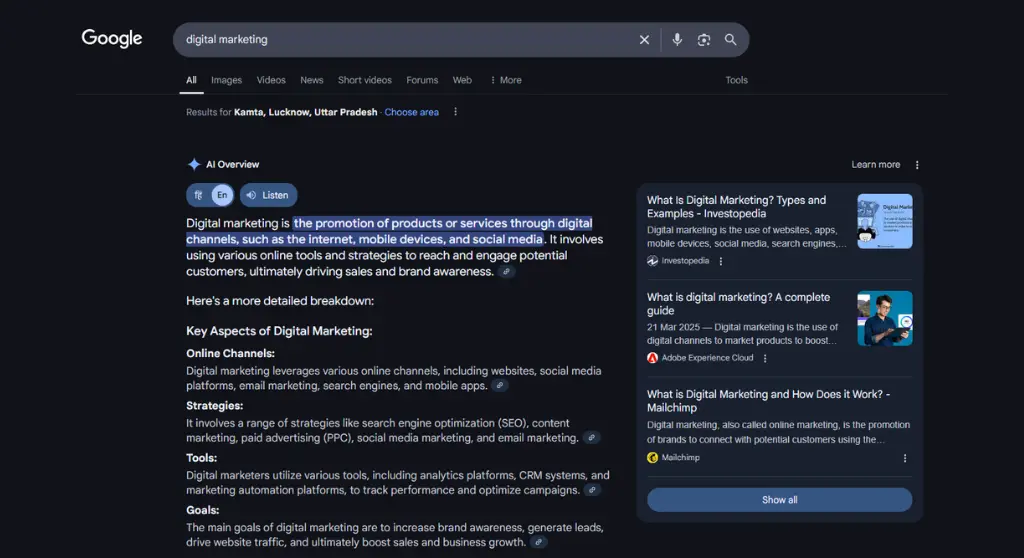1024x558 pixels.
Task: Click source link icon after 'email marketing'
Action: (x=591, y=438)
